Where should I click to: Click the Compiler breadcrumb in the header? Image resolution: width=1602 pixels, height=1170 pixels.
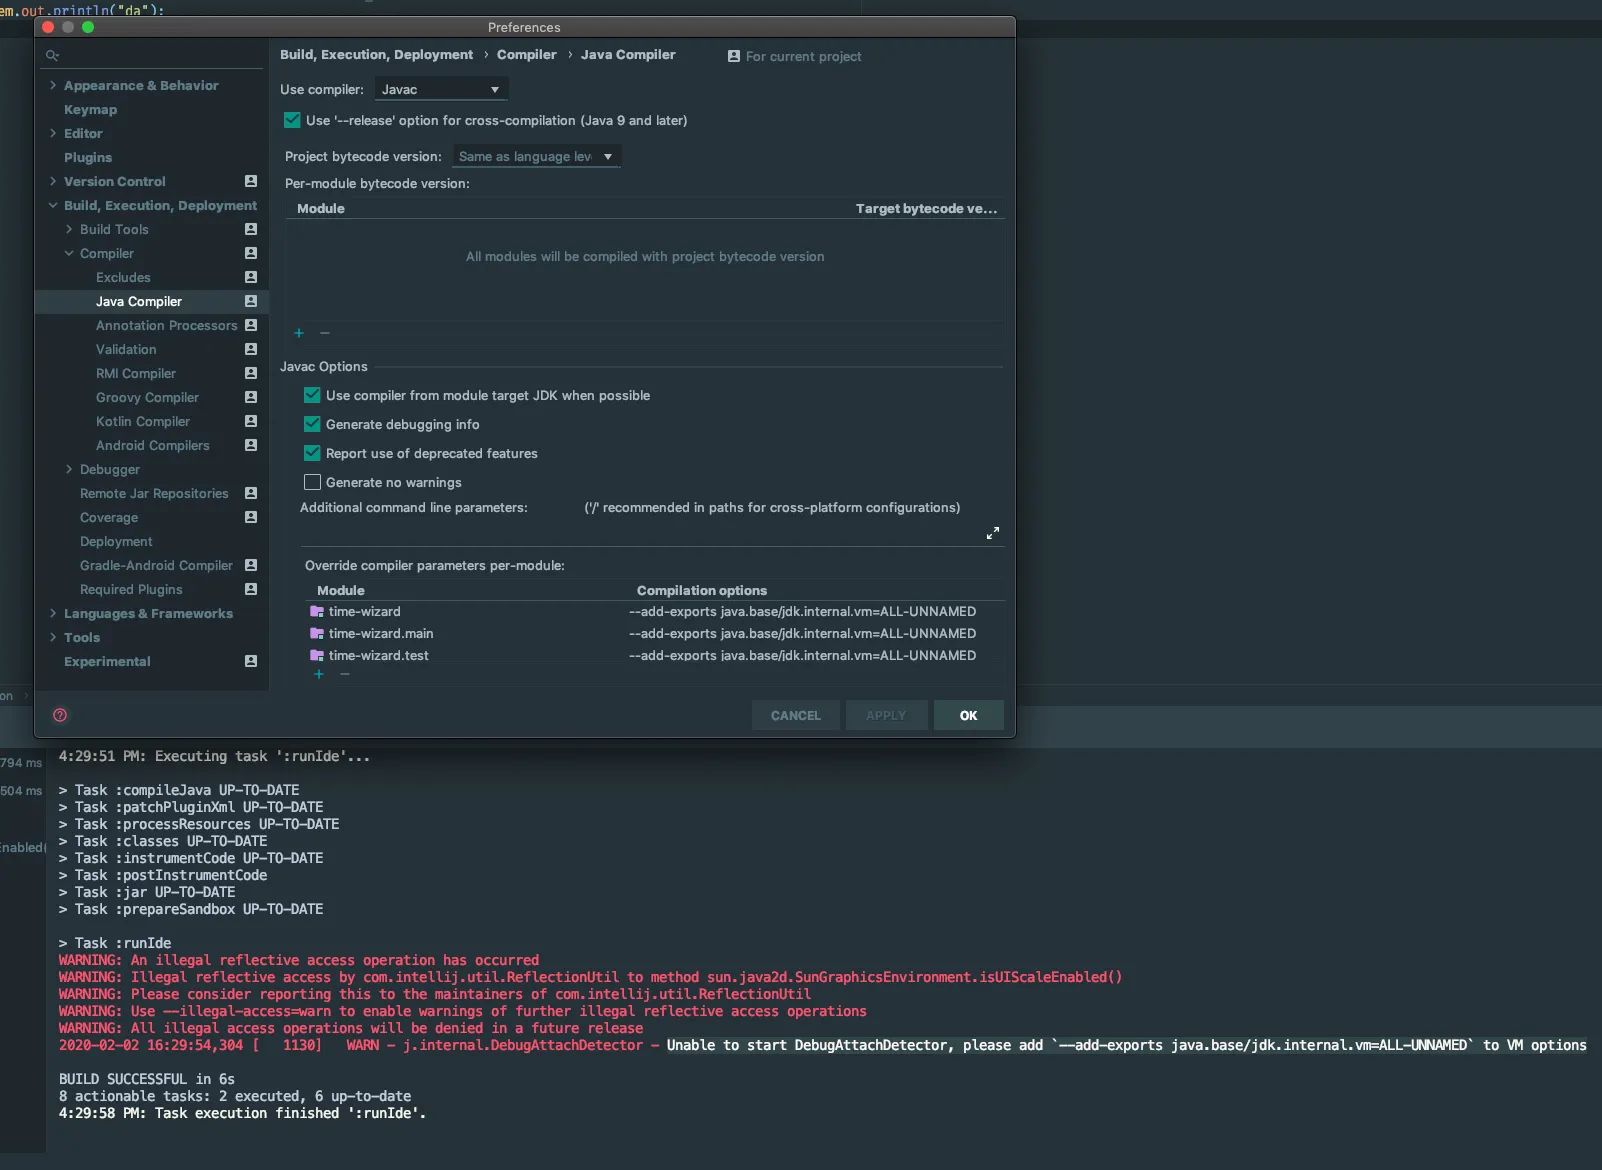(x=526, y=55)
